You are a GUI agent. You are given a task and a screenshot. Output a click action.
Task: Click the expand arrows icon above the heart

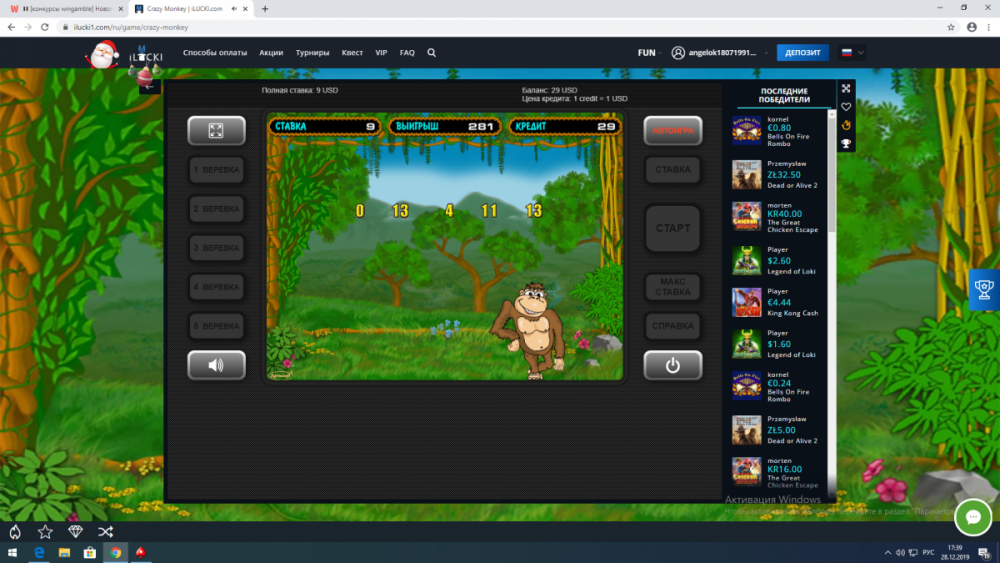click(846, 89)
